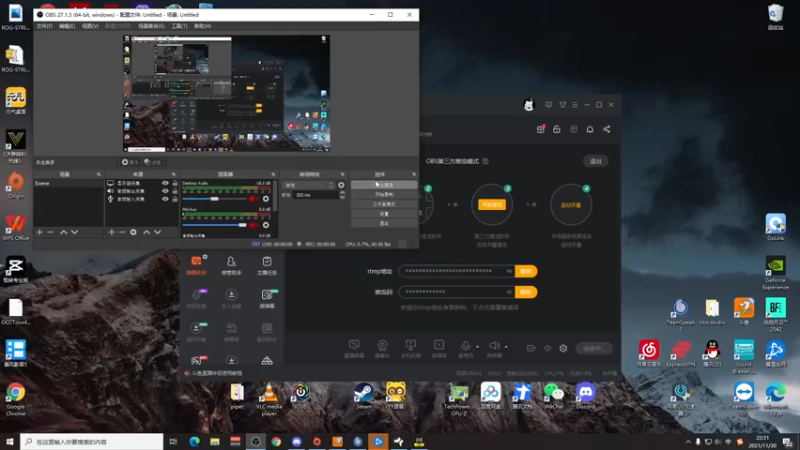Increase transition duration with the up arrow
The height and width of the screenshot is (450, 800).
[342, 193]
